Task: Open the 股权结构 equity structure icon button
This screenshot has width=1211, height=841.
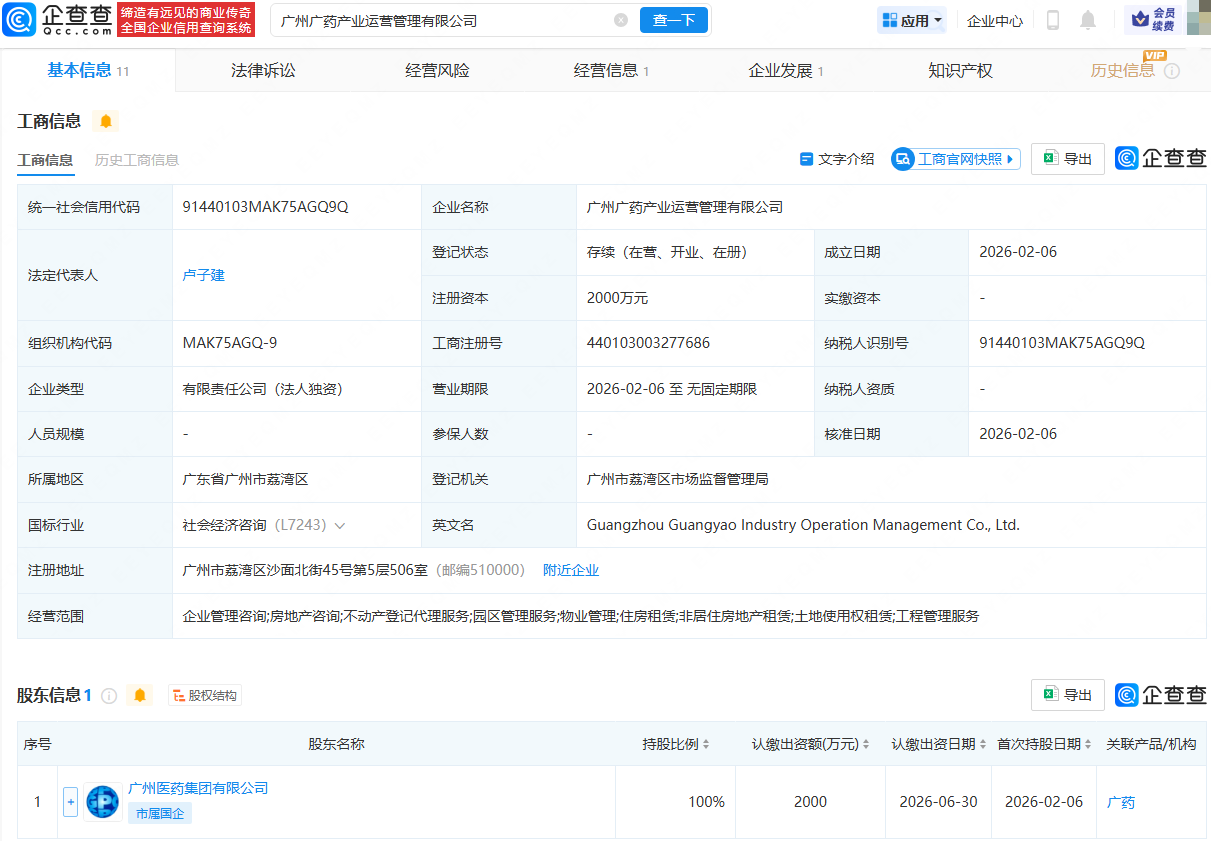Action: coord(204,695)
